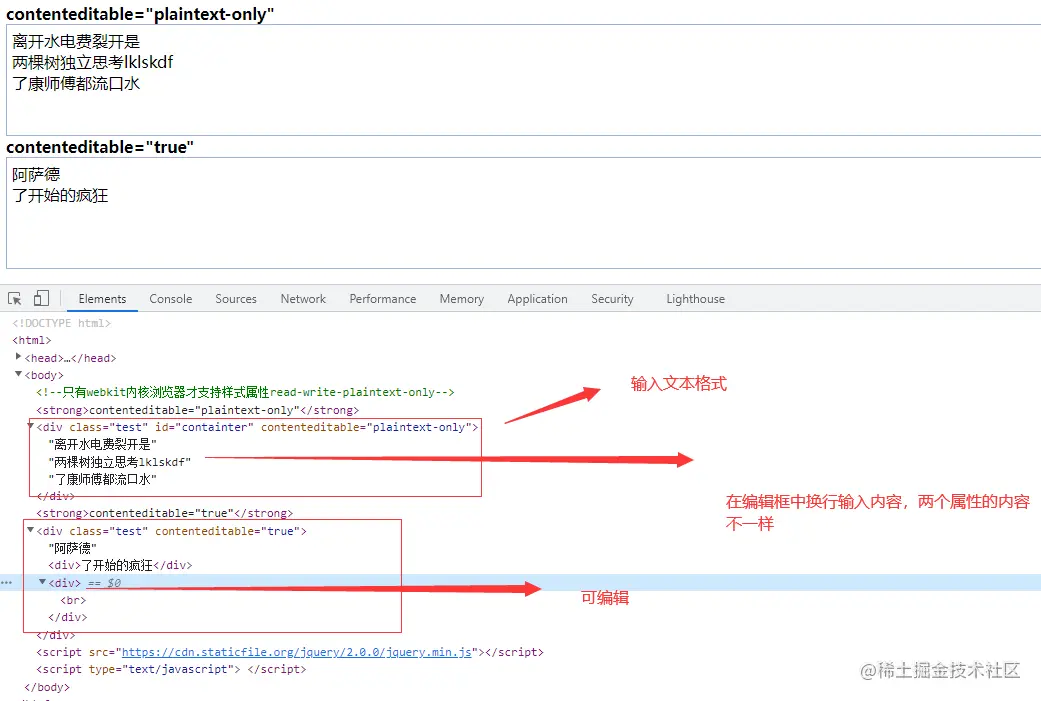This screenshot has height=701, width=1041.
Task: Open the Network tab
Action: point(303,299)
